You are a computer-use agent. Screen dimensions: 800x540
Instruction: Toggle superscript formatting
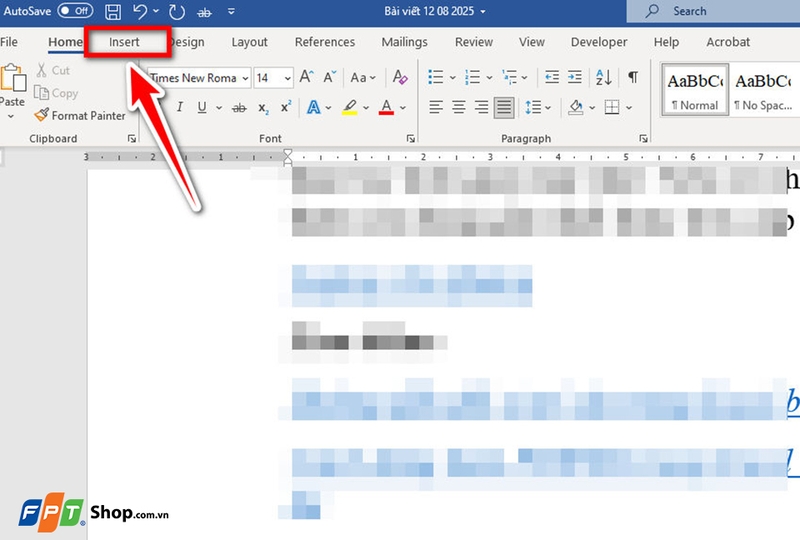coord(286,107)
